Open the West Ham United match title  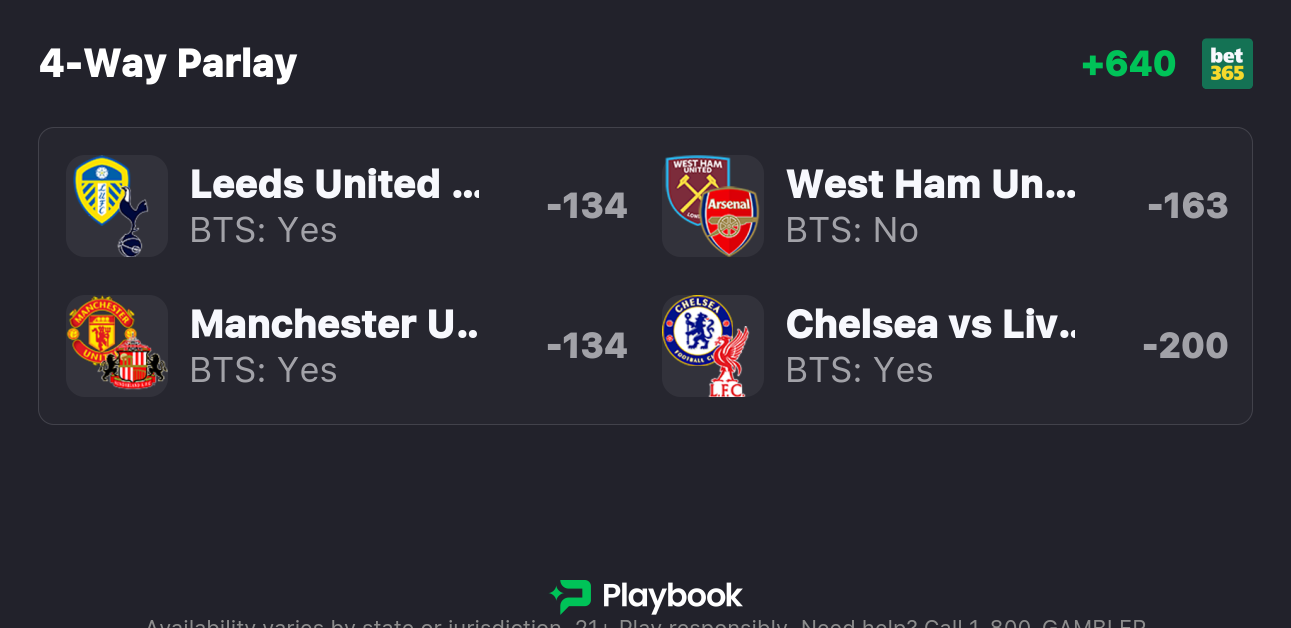pos(930,185)
